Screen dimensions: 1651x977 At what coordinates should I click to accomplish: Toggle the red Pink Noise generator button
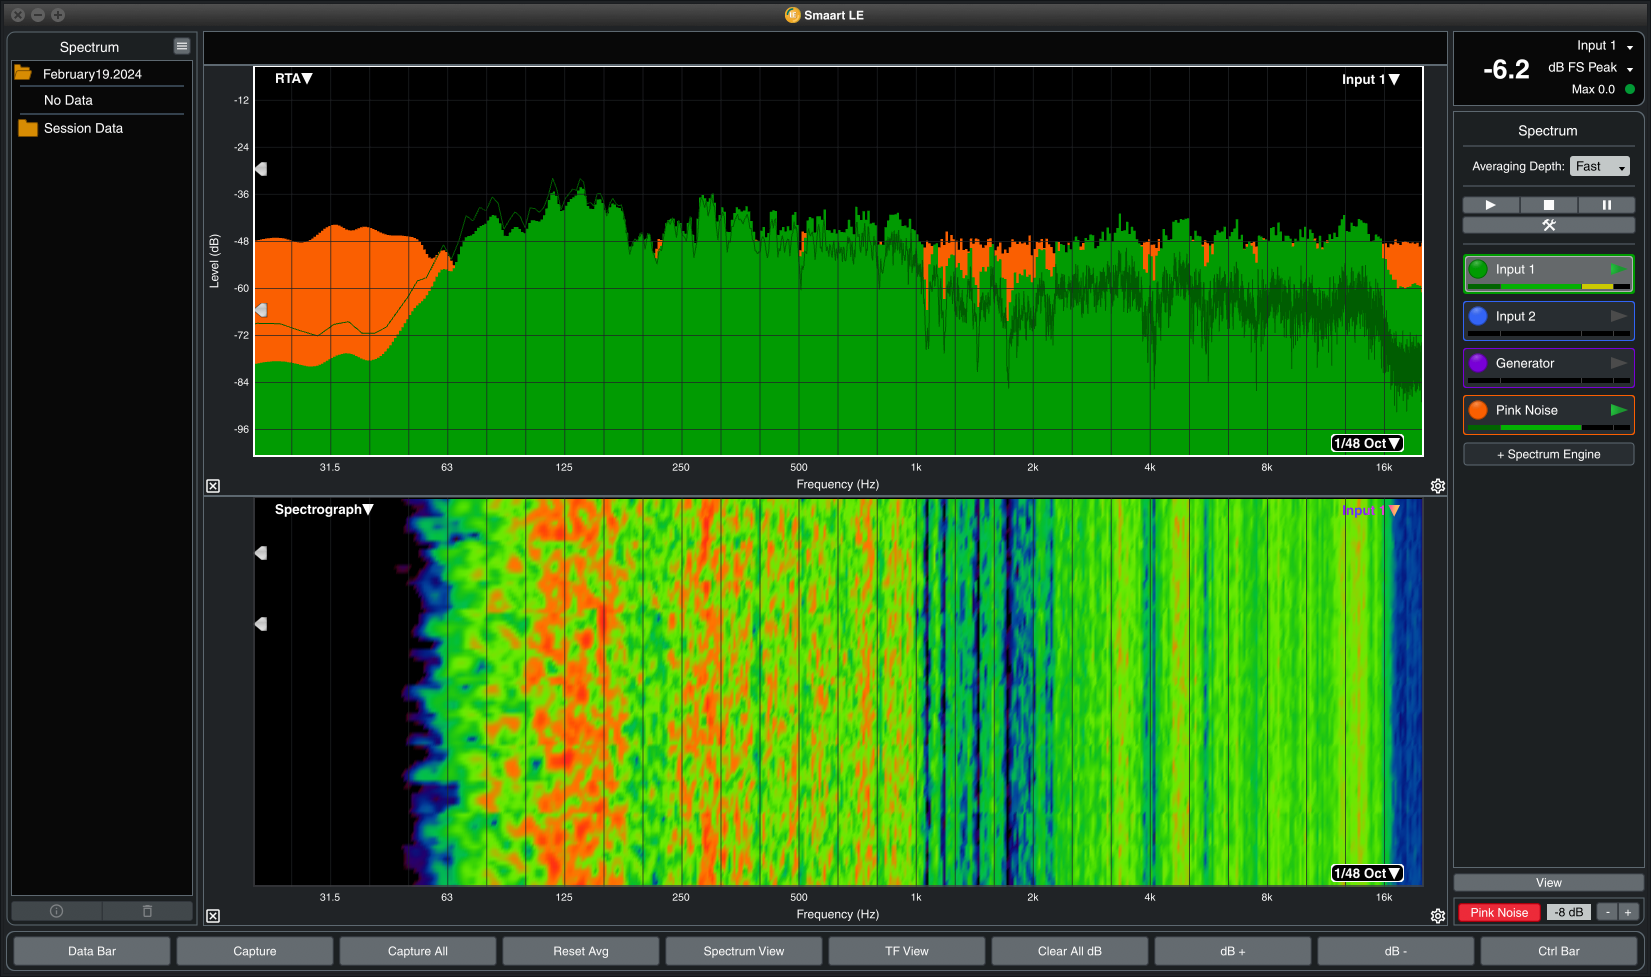(x=1499, y=912)
